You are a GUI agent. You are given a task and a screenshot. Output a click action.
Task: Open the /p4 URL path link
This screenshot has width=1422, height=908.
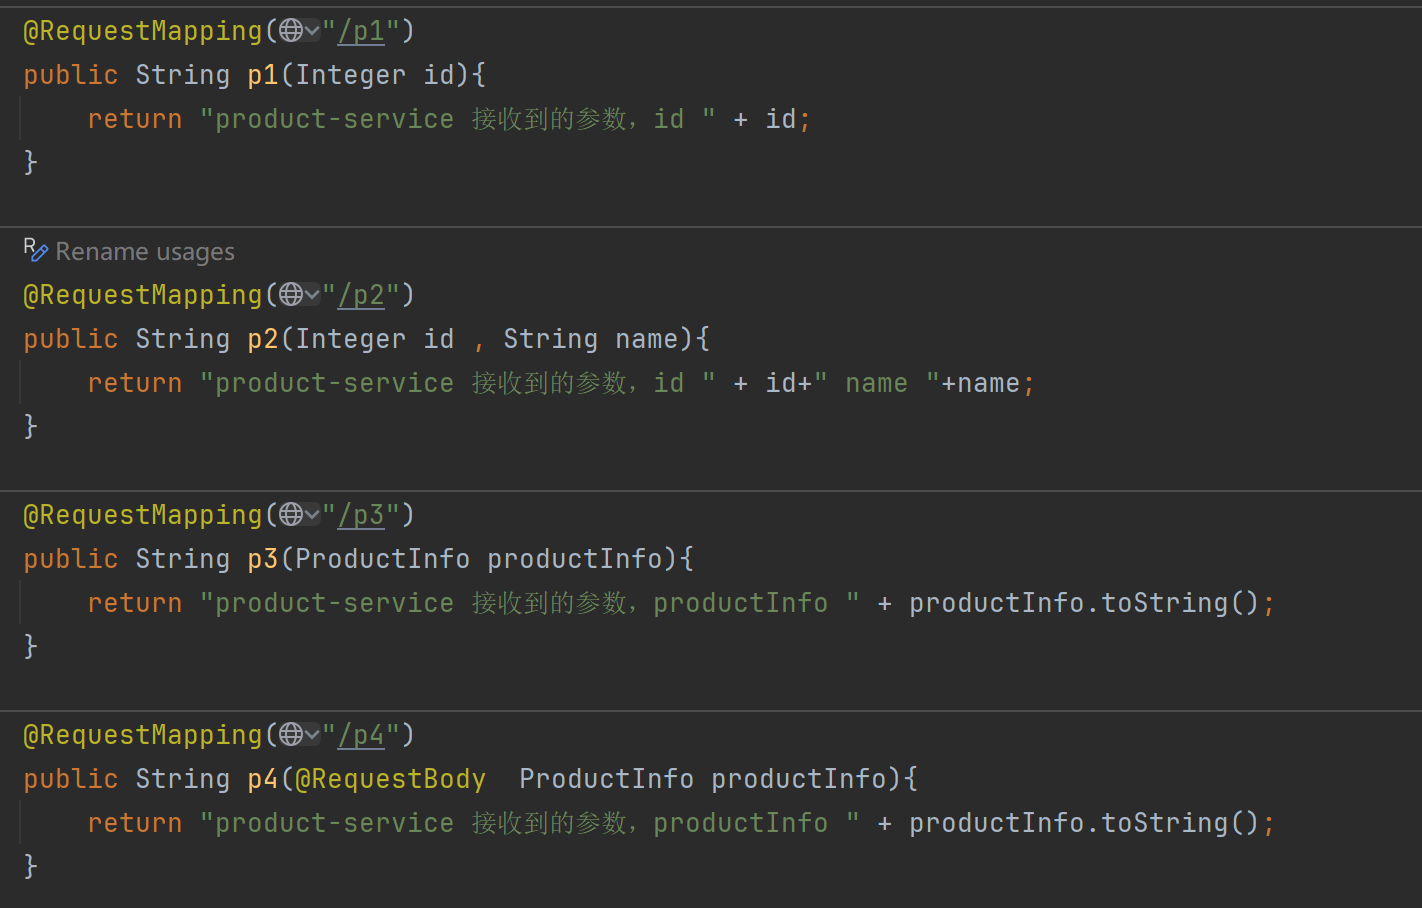361,736
